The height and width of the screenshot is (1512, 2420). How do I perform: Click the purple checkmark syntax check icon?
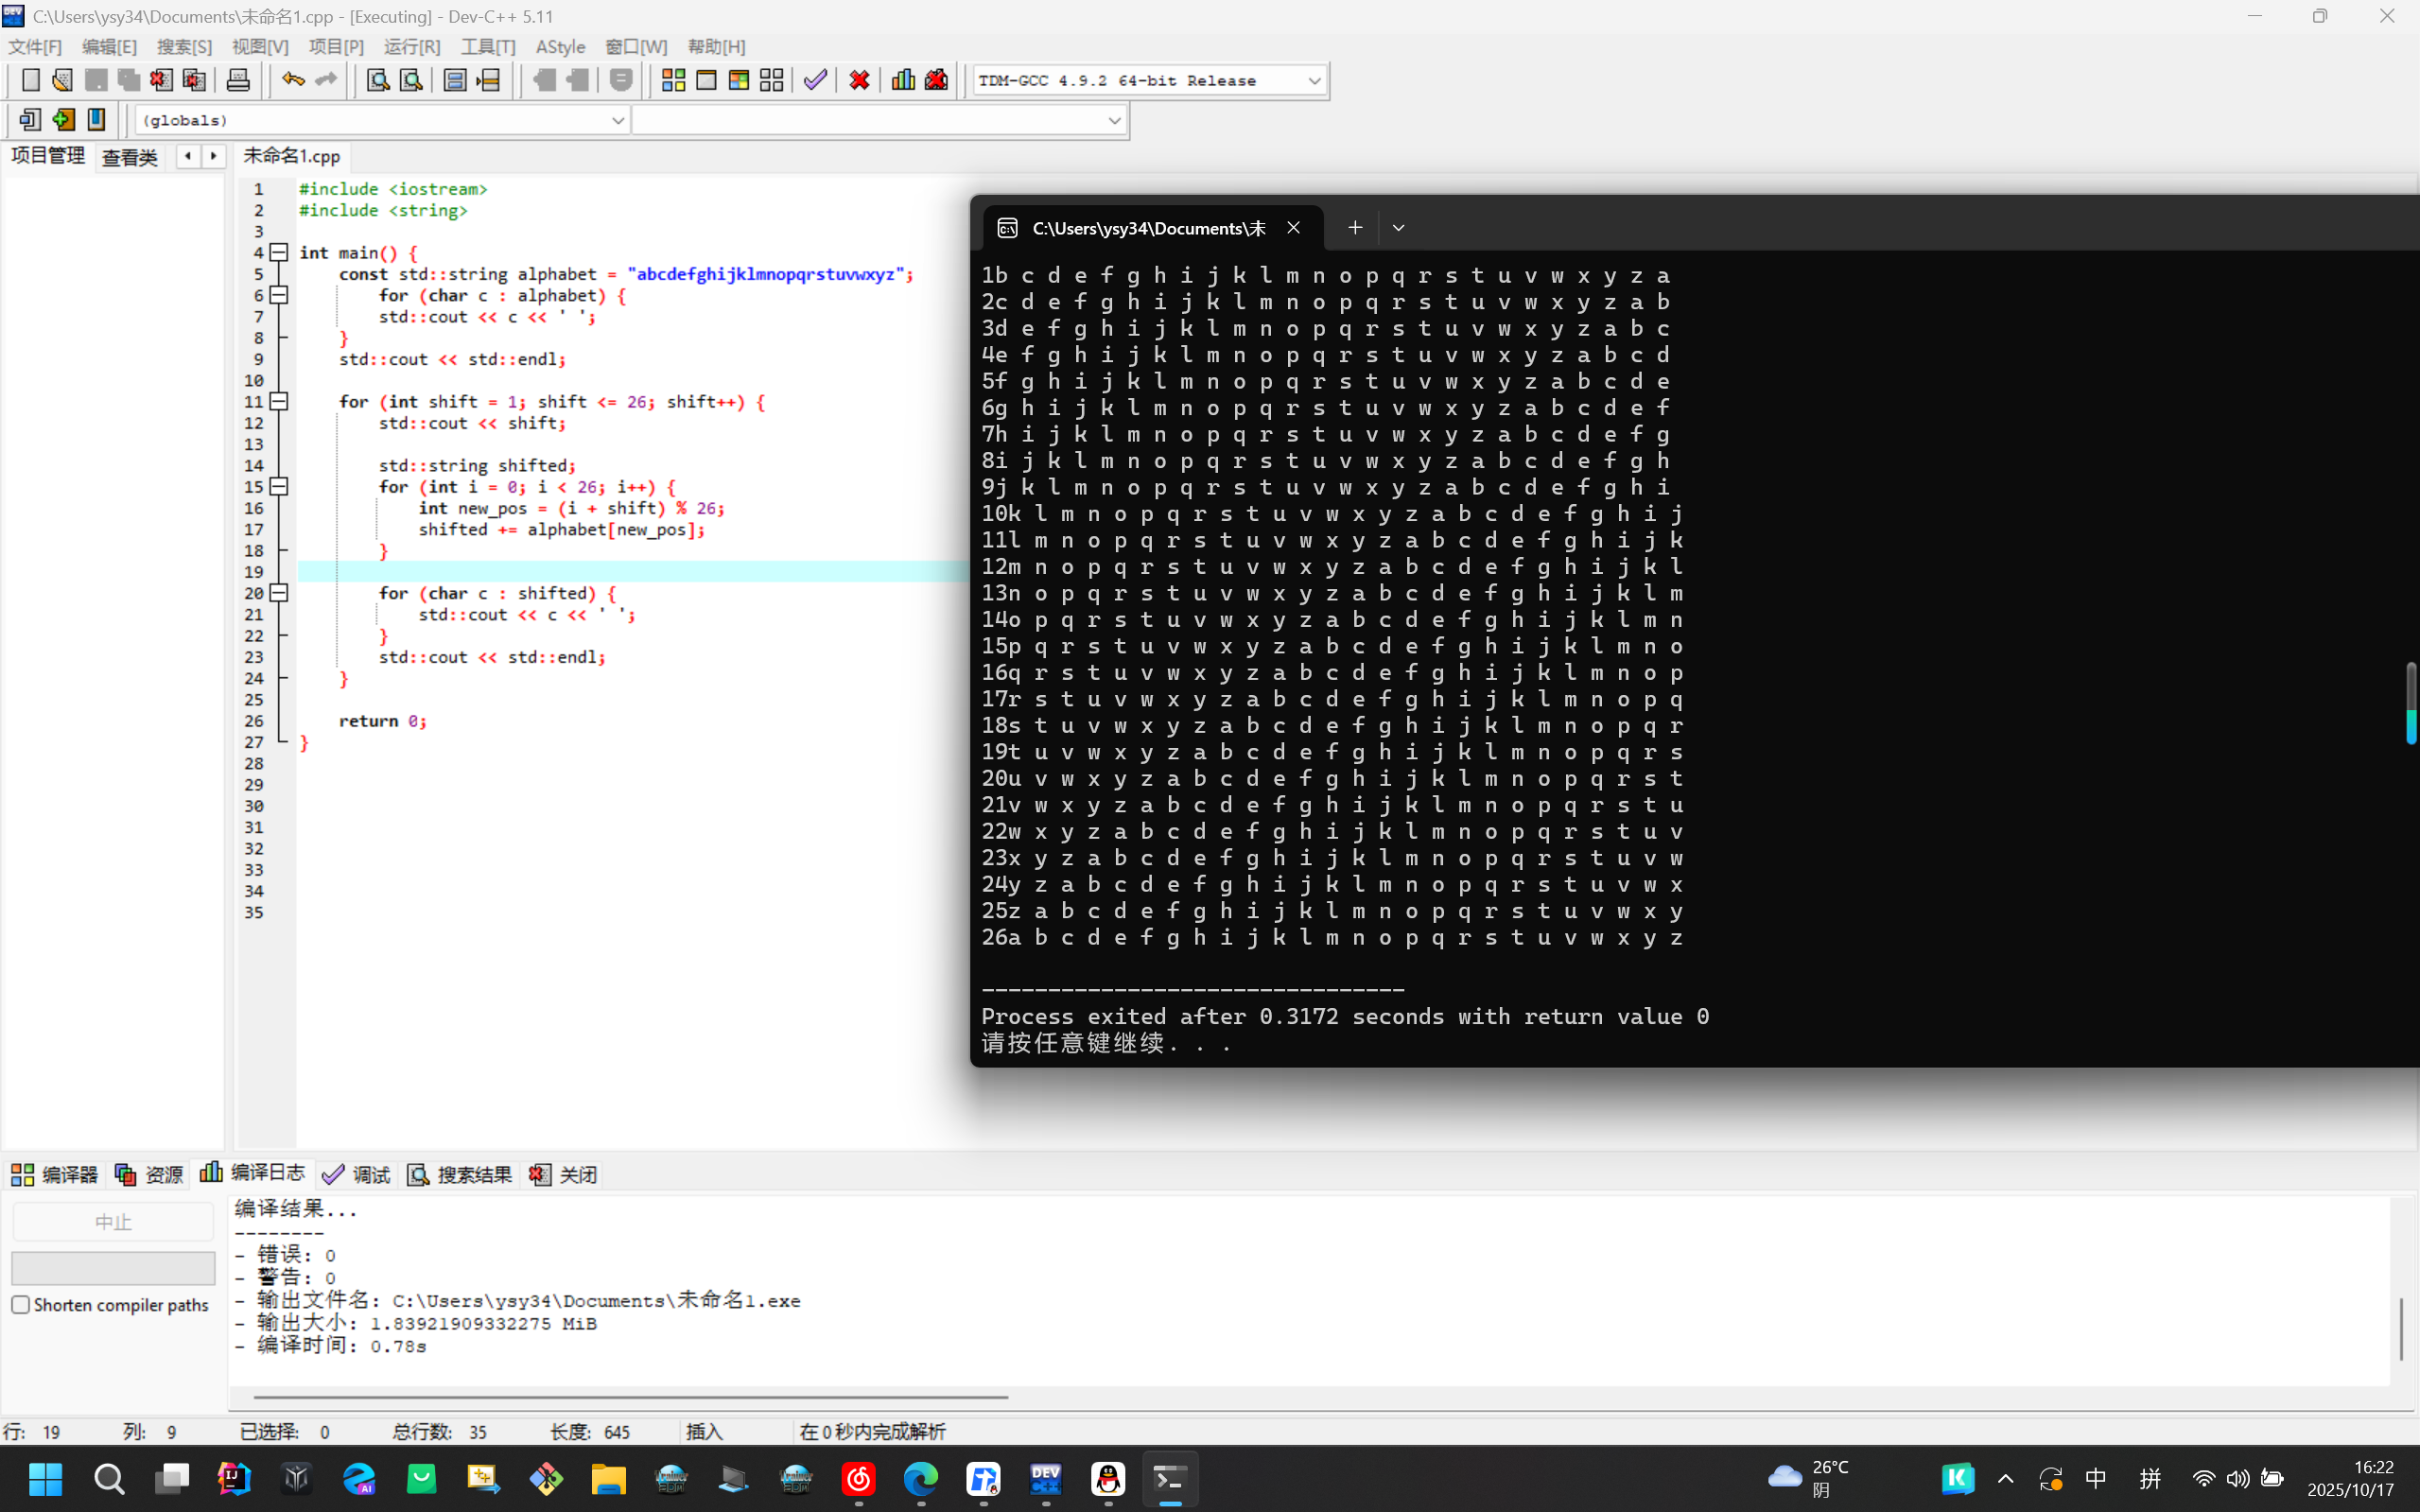pos(815,80)
